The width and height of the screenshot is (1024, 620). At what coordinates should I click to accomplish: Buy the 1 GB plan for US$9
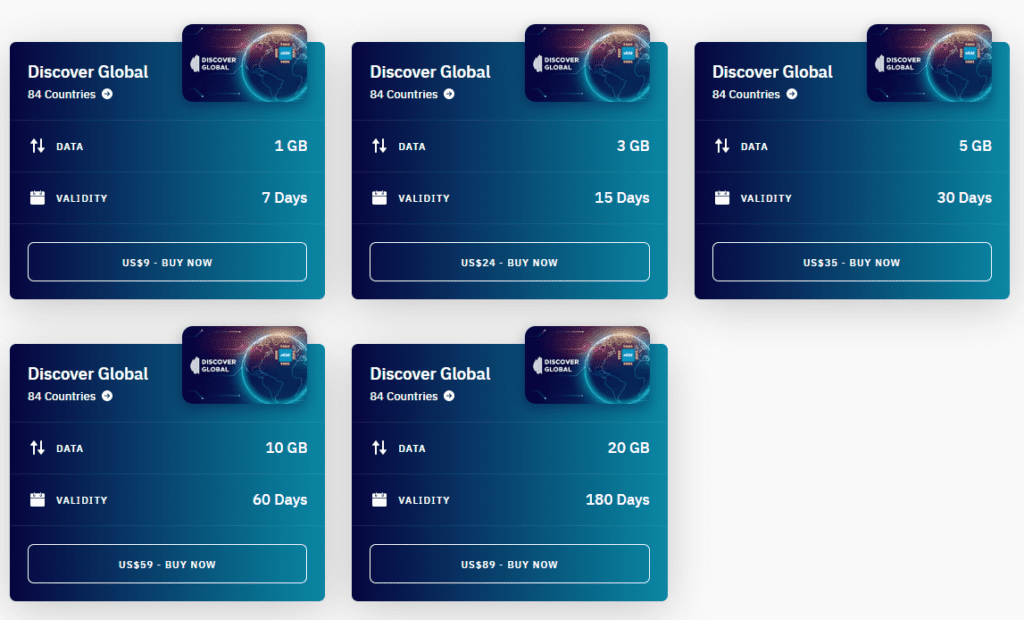[x=167, y=262]
